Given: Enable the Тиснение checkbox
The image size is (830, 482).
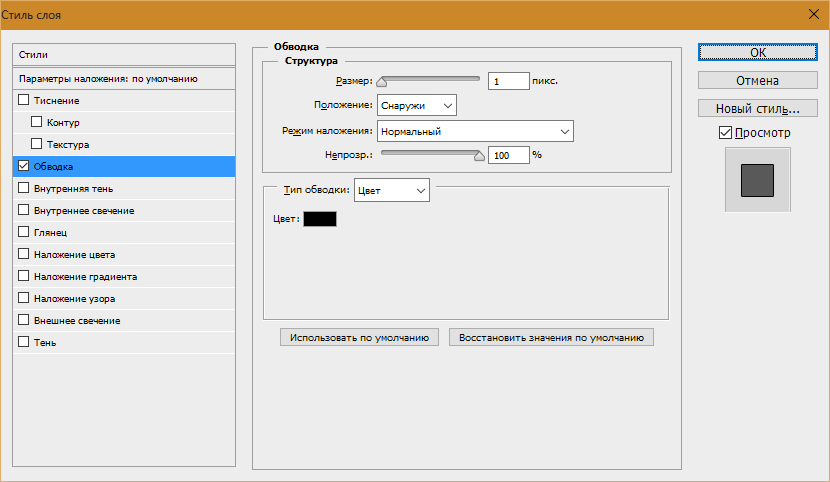Looking at the screenshot, I should (23, 99).
